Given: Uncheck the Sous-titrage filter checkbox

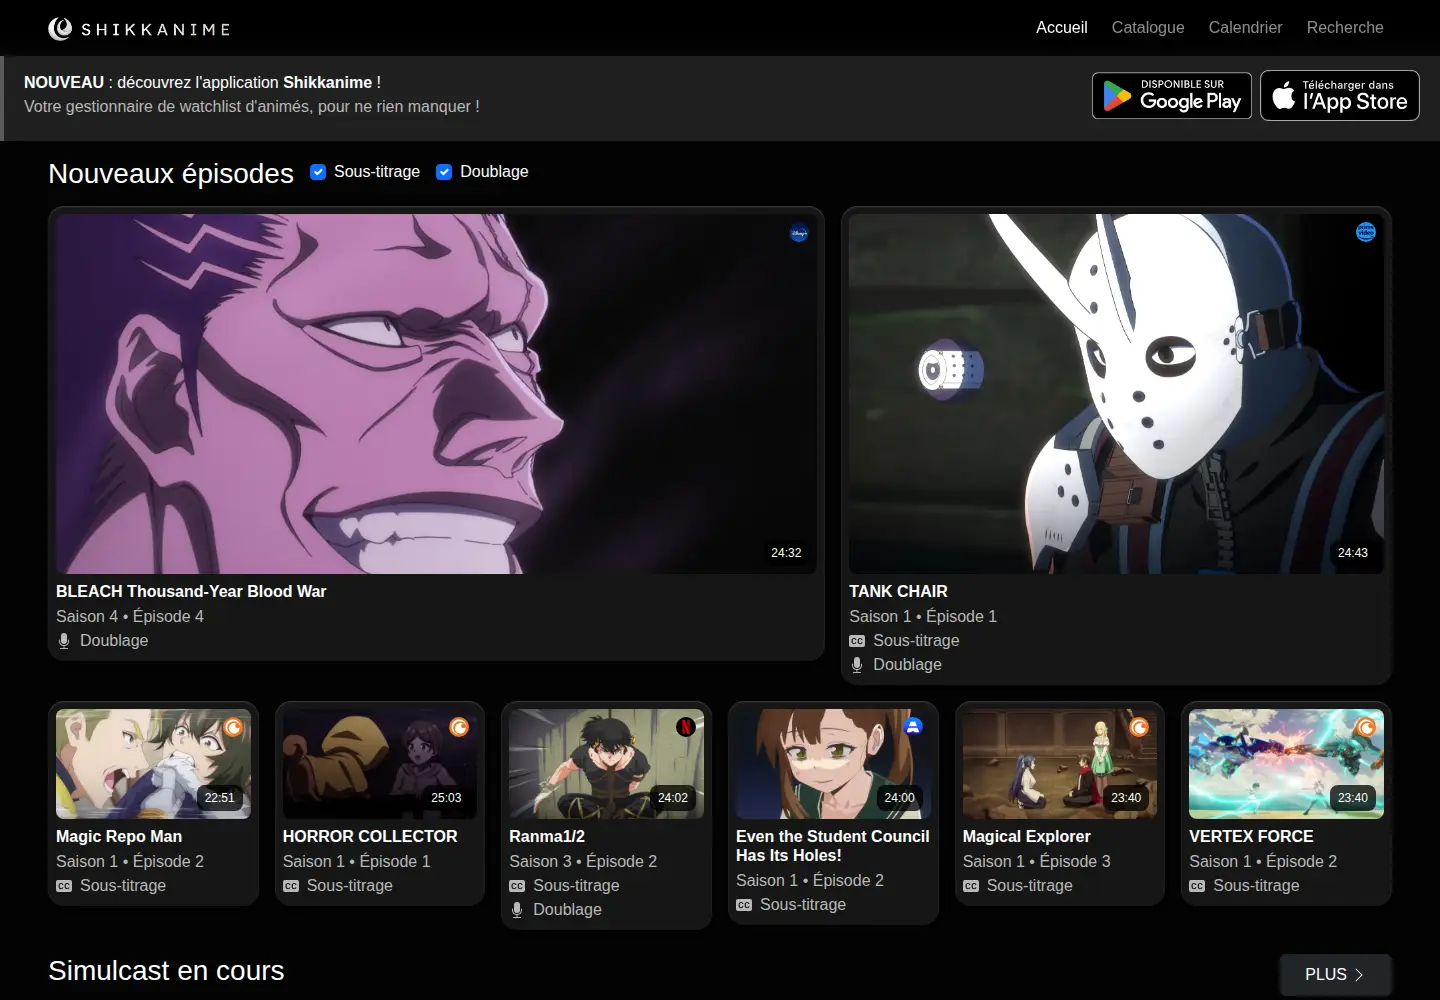Looking at the screenshot, I should (318, 172).
